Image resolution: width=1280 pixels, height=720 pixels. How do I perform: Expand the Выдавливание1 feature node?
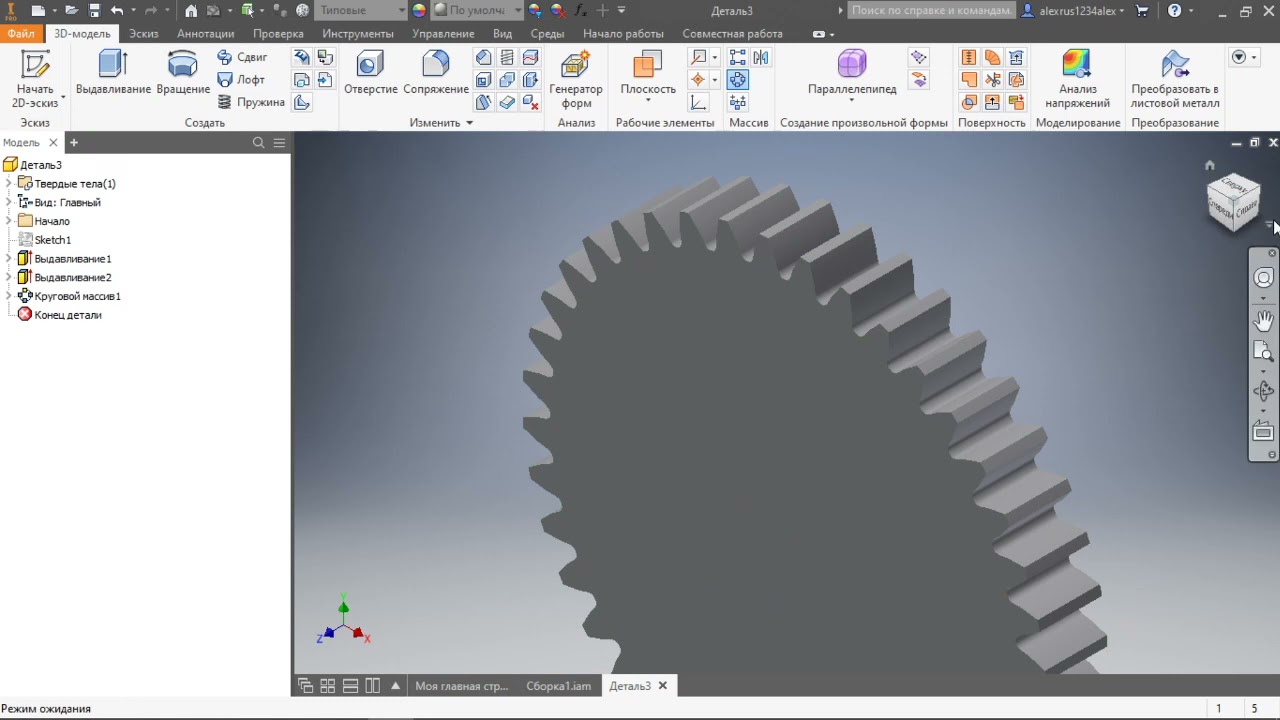(x=9, y=259)
